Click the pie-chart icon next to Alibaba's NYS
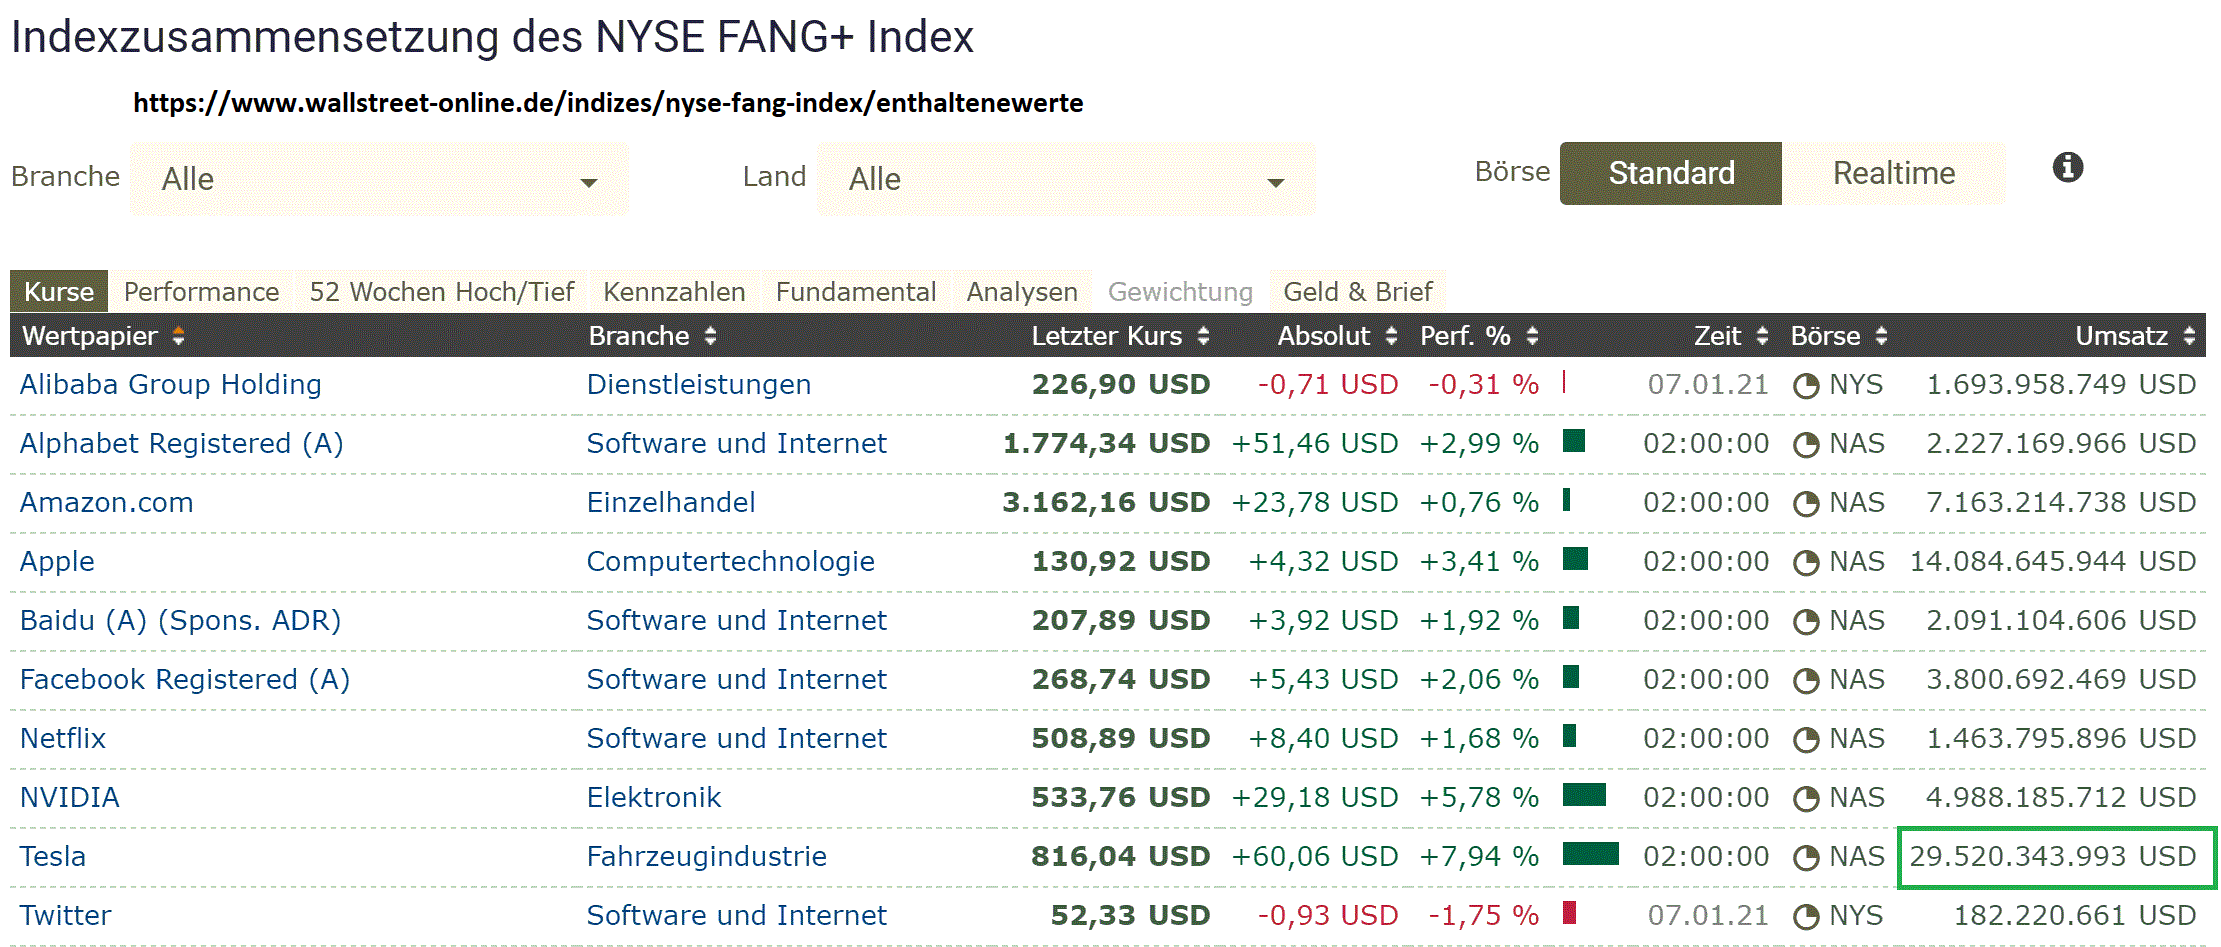Viewport: 2221px width, 947px height. point(1807,384)
